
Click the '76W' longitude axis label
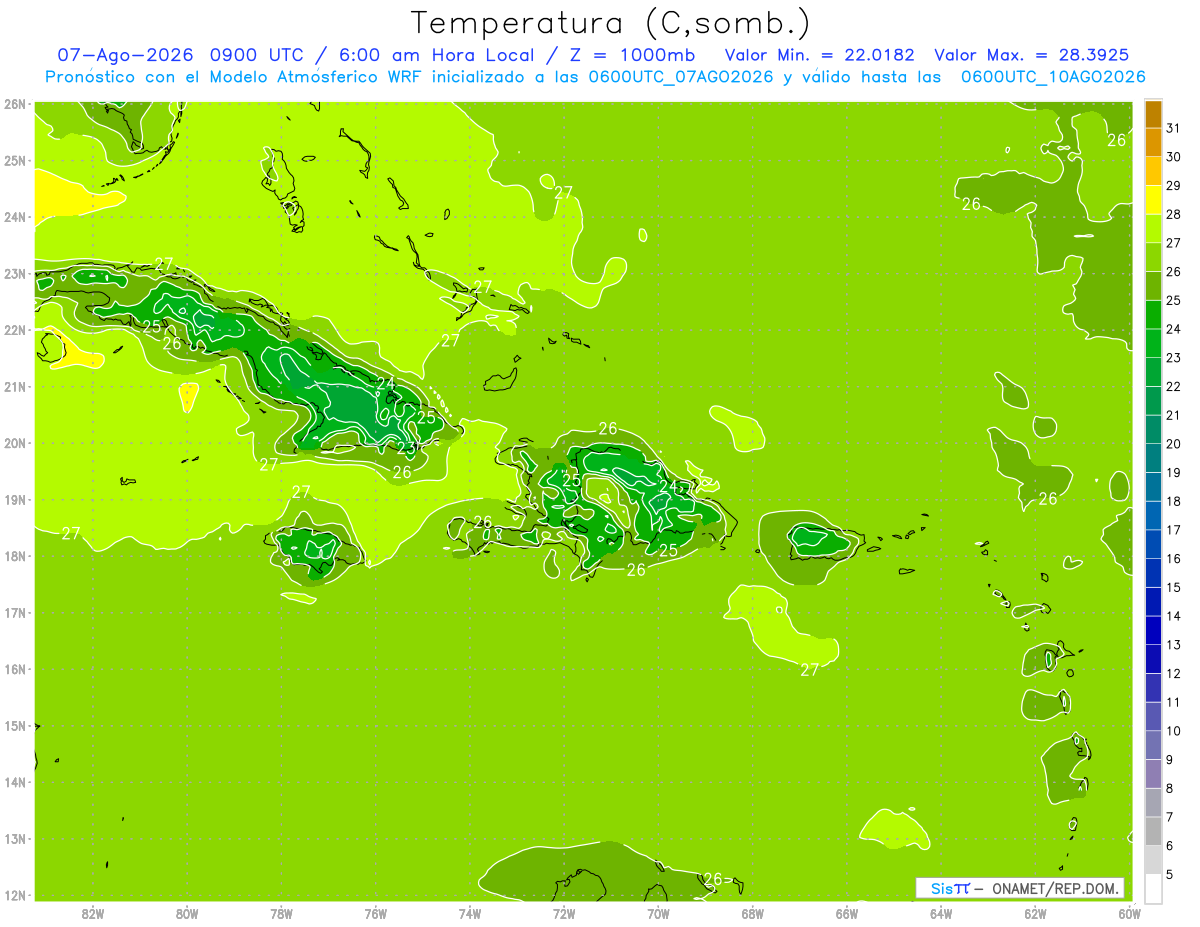(x=376, y=913)
